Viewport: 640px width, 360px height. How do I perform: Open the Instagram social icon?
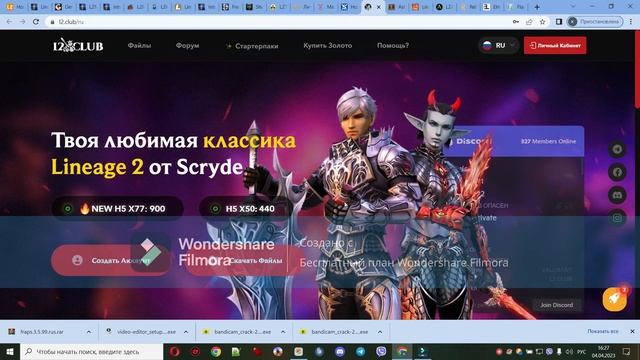click(617, 218)
